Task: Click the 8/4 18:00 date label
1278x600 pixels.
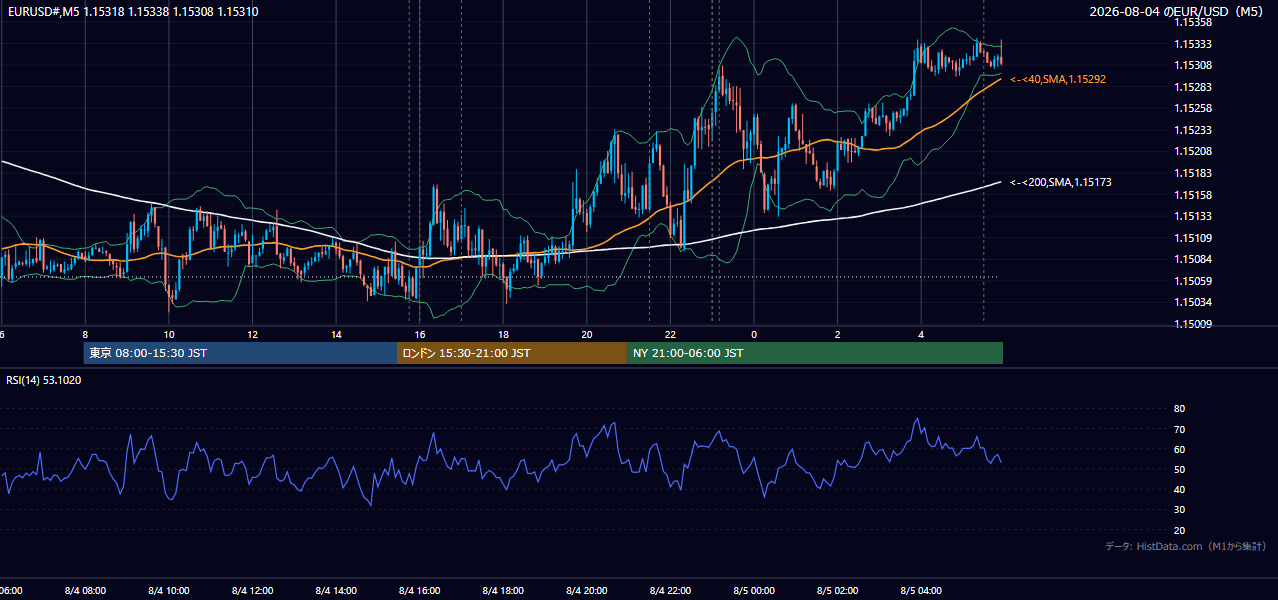Action: coord(504,590)
